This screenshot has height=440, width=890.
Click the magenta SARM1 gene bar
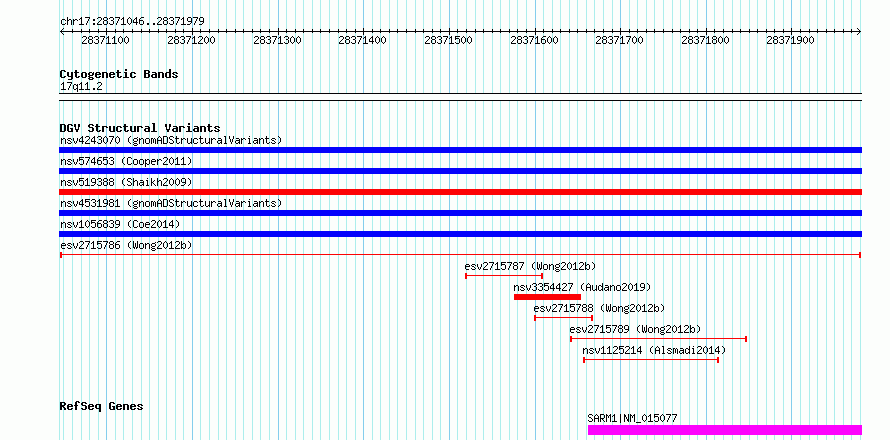point(725,430)
